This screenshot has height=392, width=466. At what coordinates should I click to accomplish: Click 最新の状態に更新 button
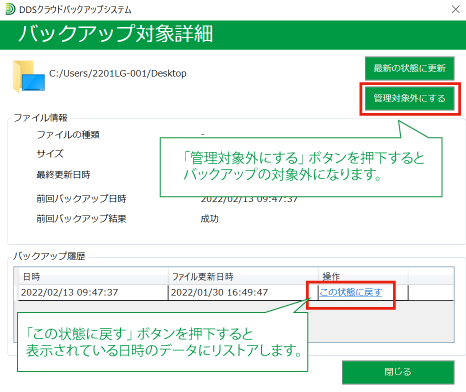pyautogui.click(x=409, y=68)
